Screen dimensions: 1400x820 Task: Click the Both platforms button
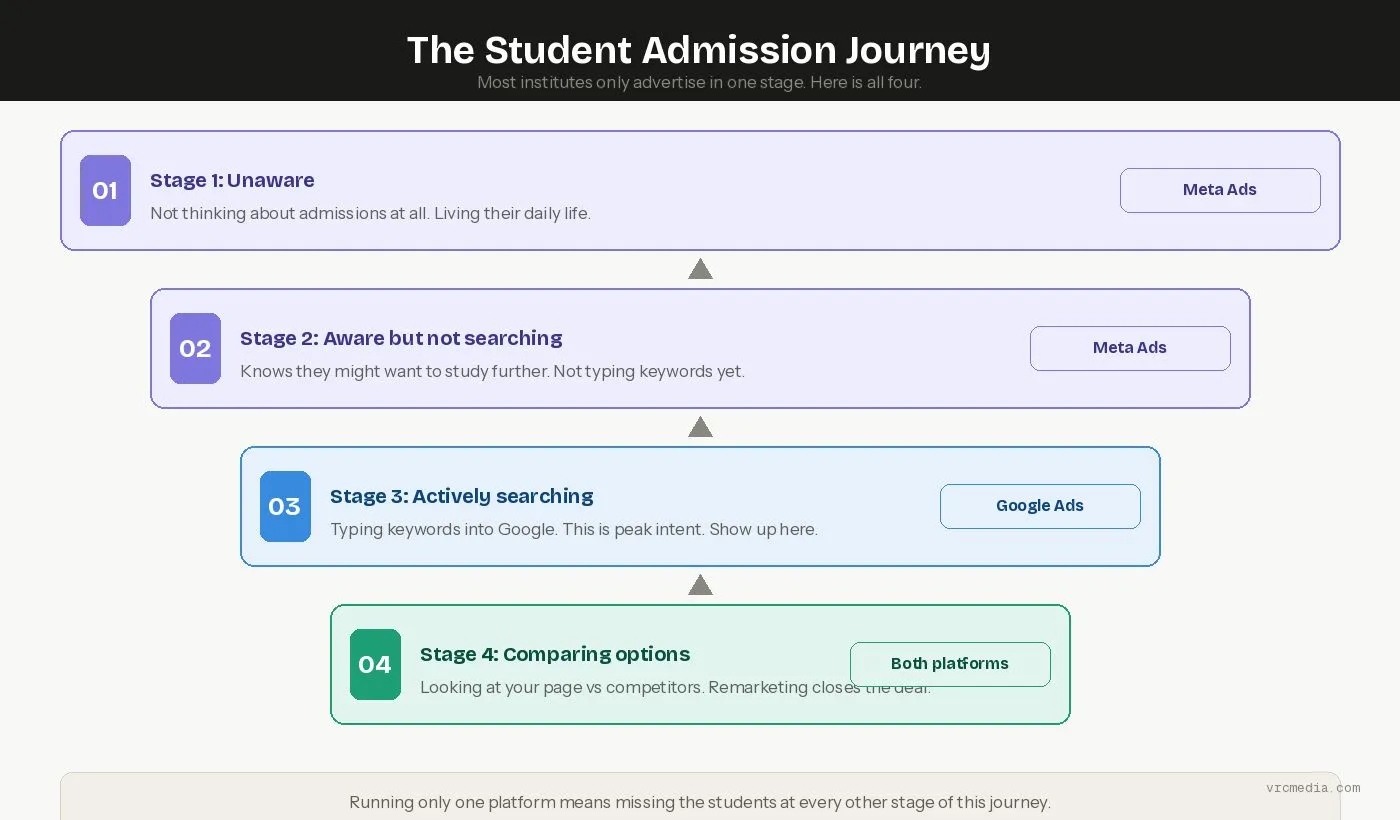click(950, 664)
